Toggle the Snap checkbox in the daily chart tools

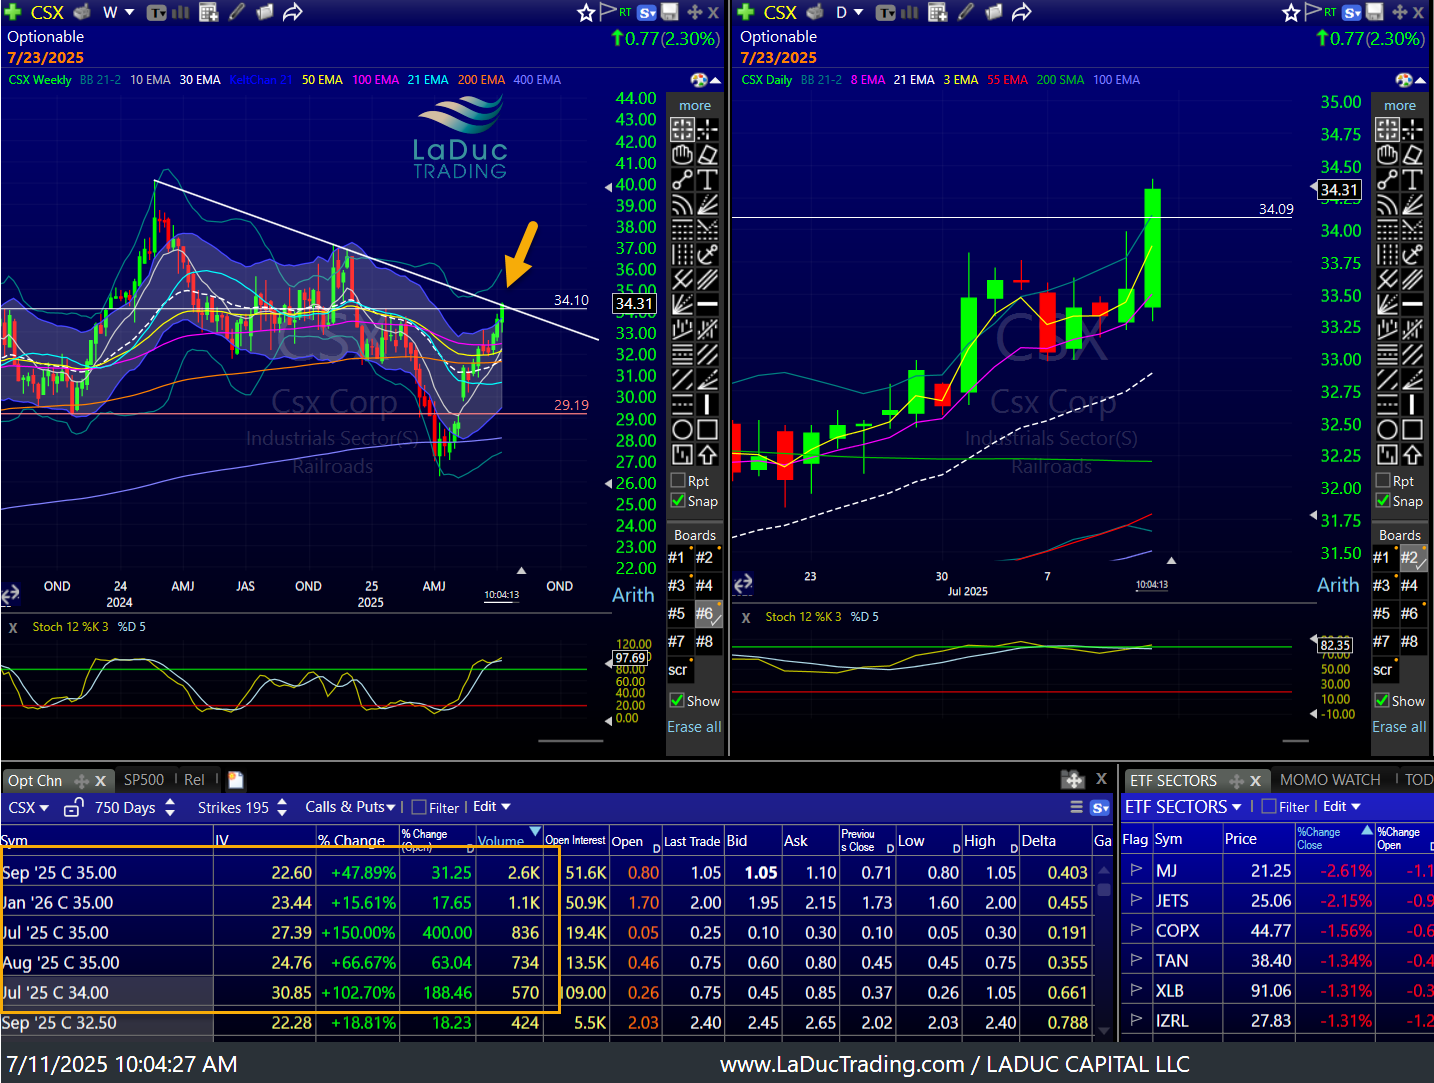[x=1383, y=501]
